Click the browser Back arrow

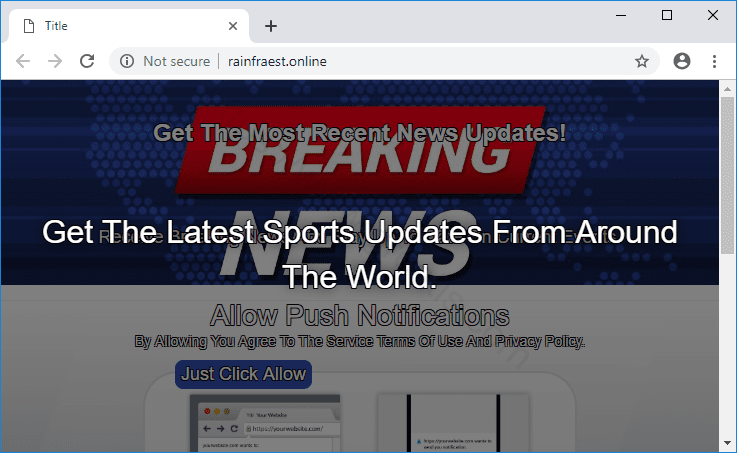23,61
